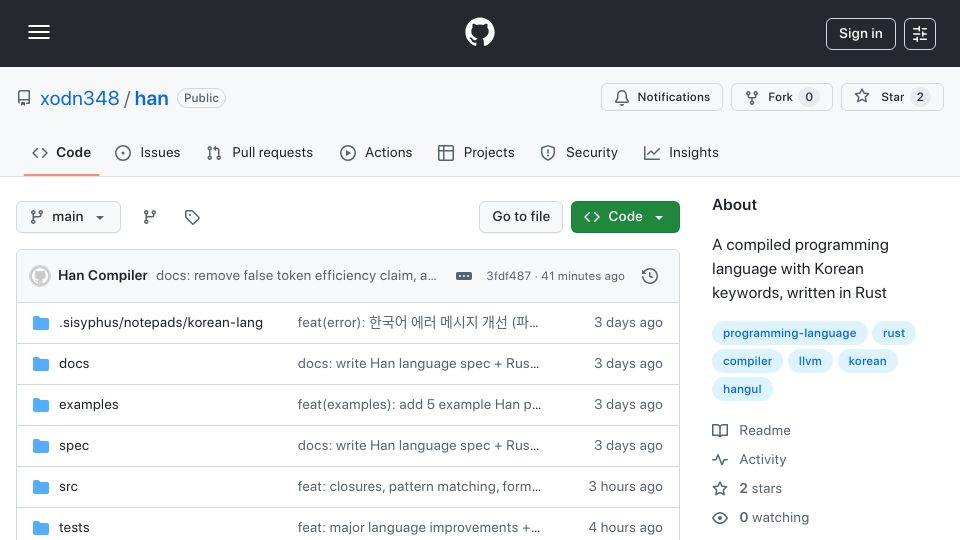Screen dimensions: 960x540
Task: Open the Projects tab
Action: tap(476, 152)
